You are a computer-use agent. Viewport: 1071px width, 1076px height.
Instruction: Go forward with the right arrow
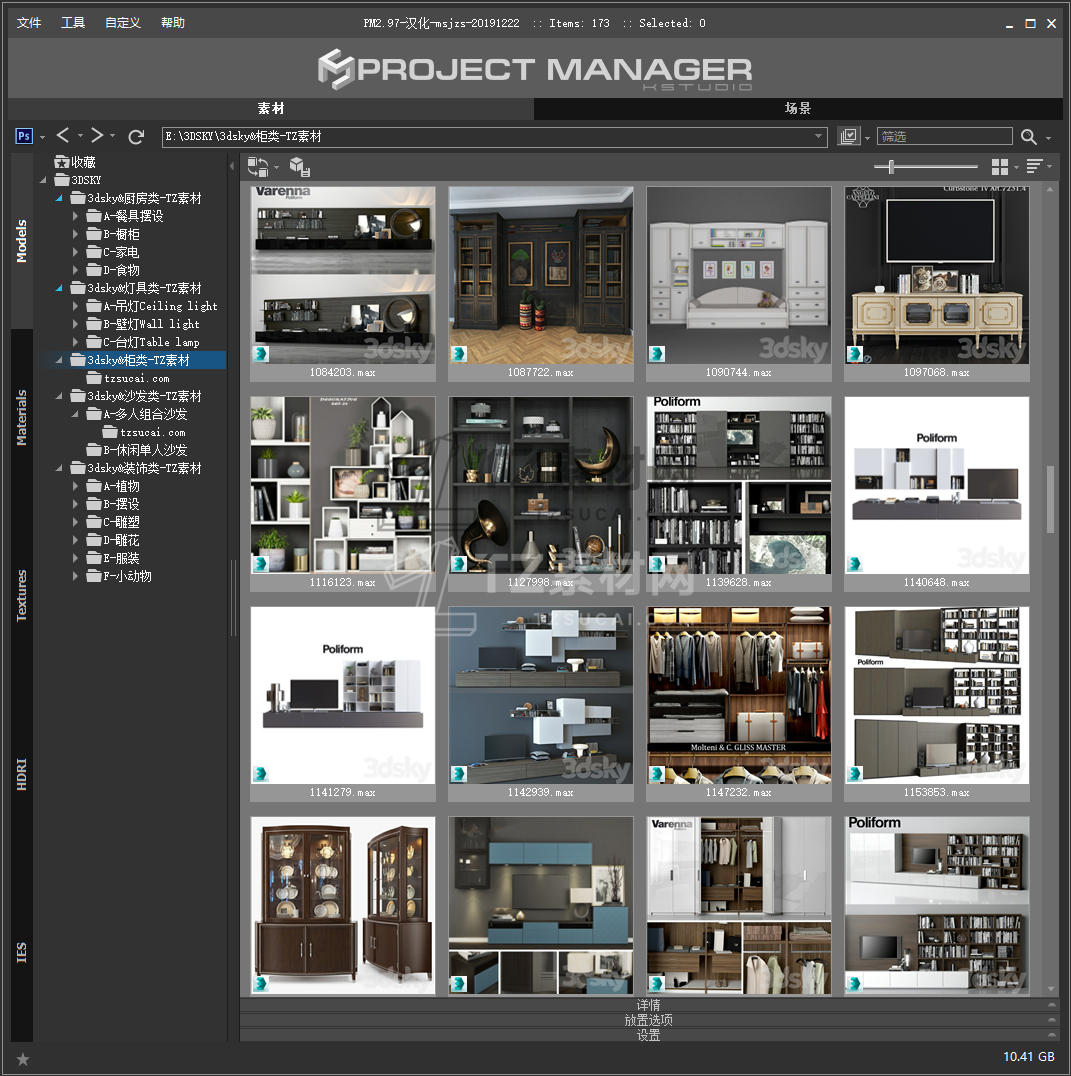97,136
